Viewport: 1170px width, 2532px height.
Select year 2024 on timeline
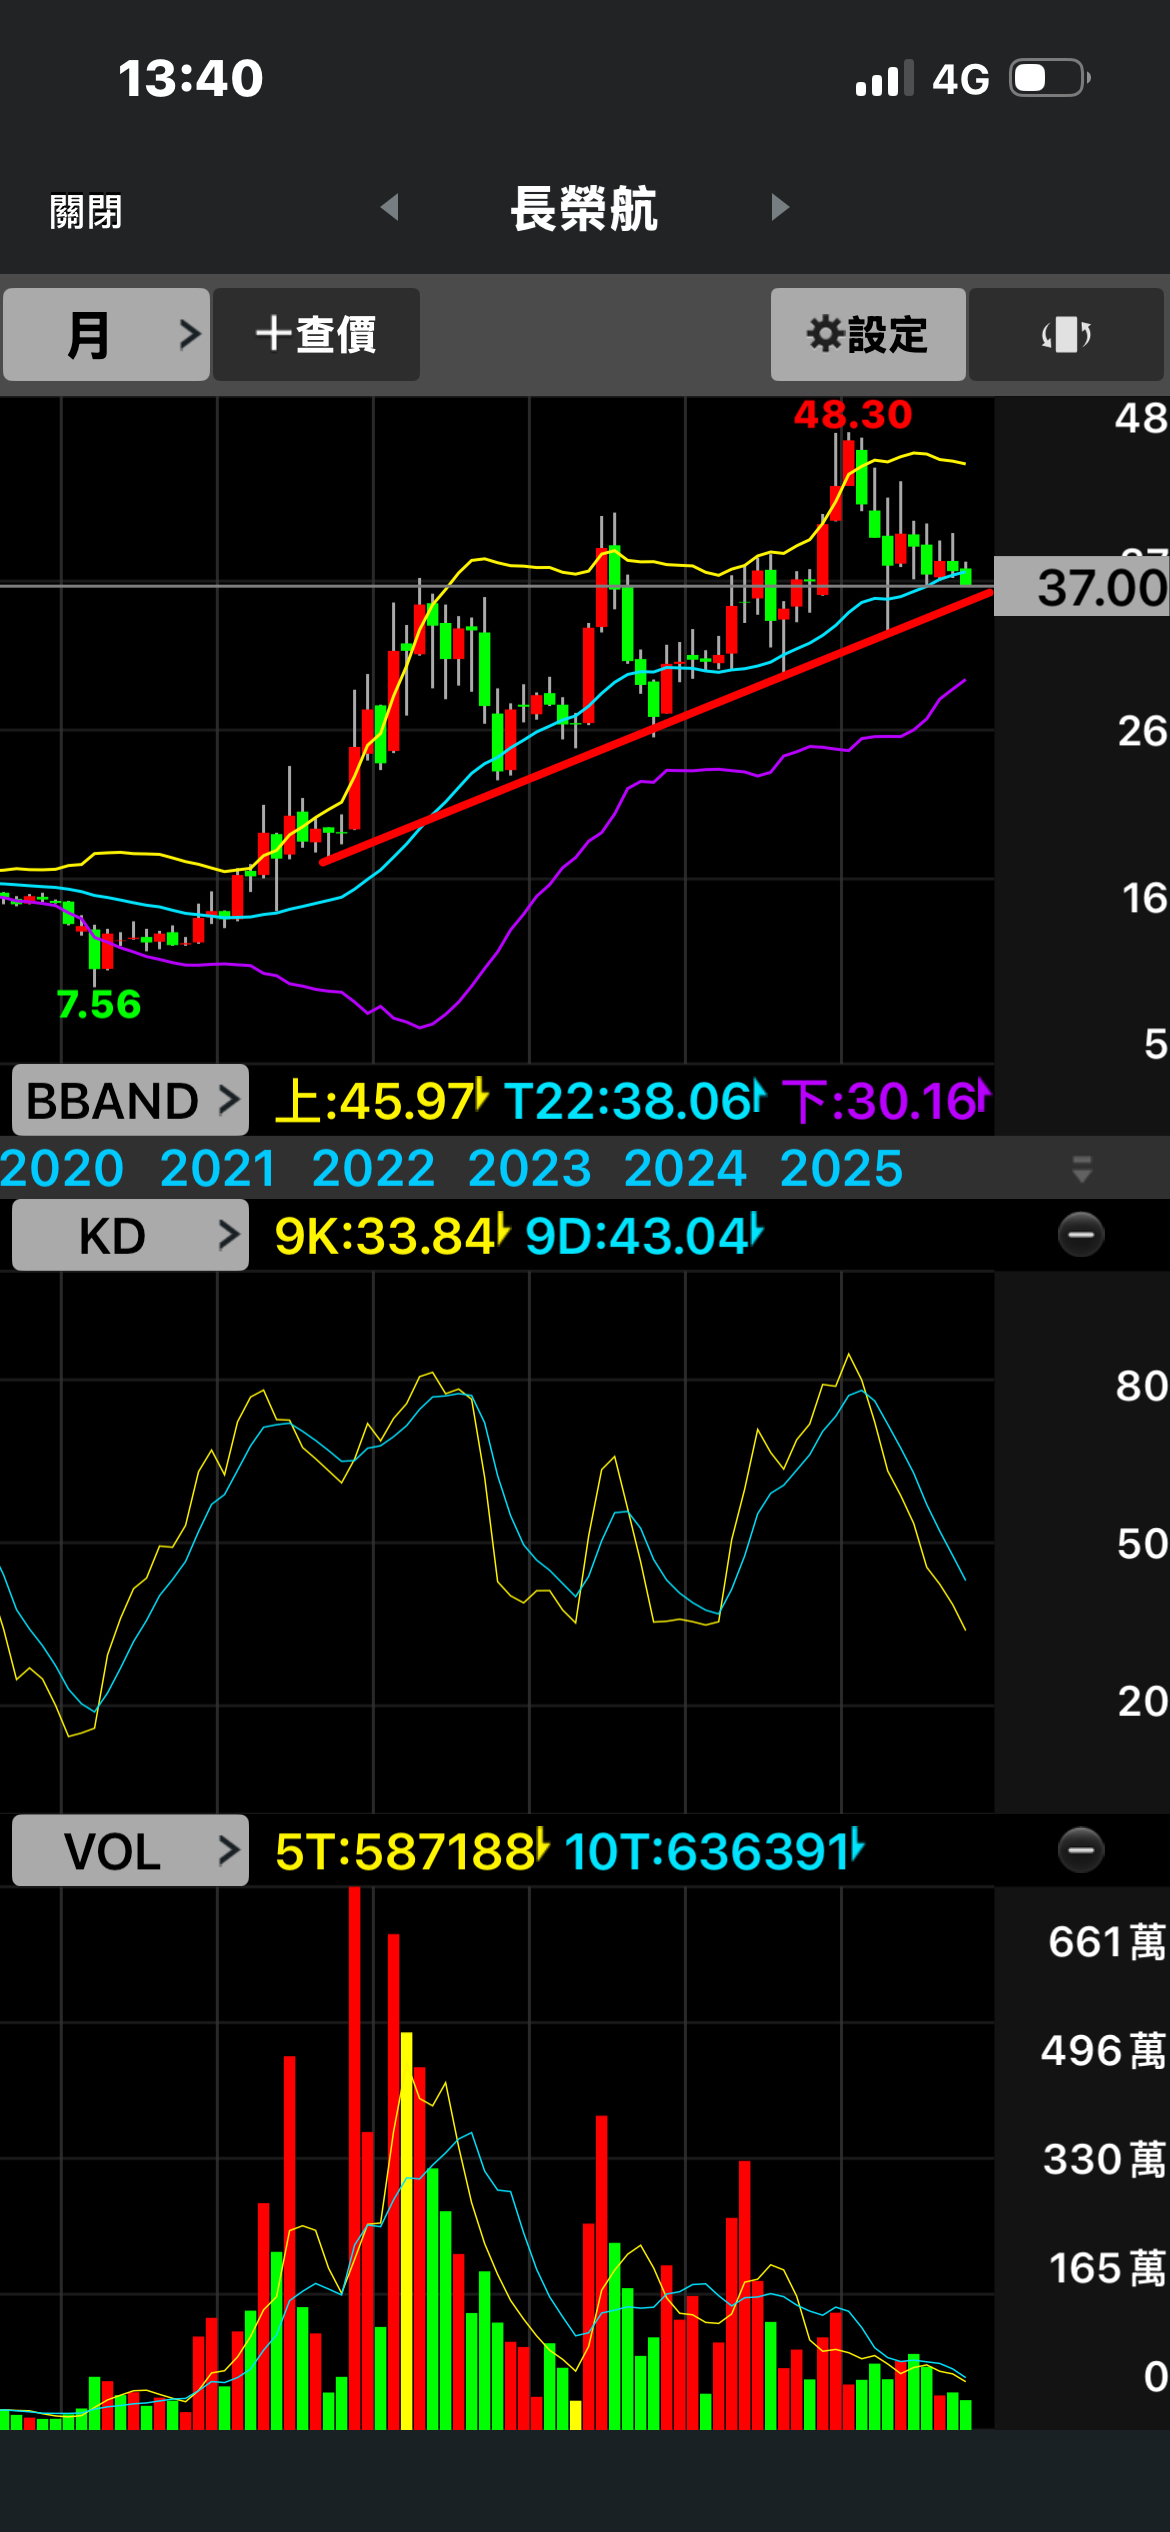point(686,1168)
